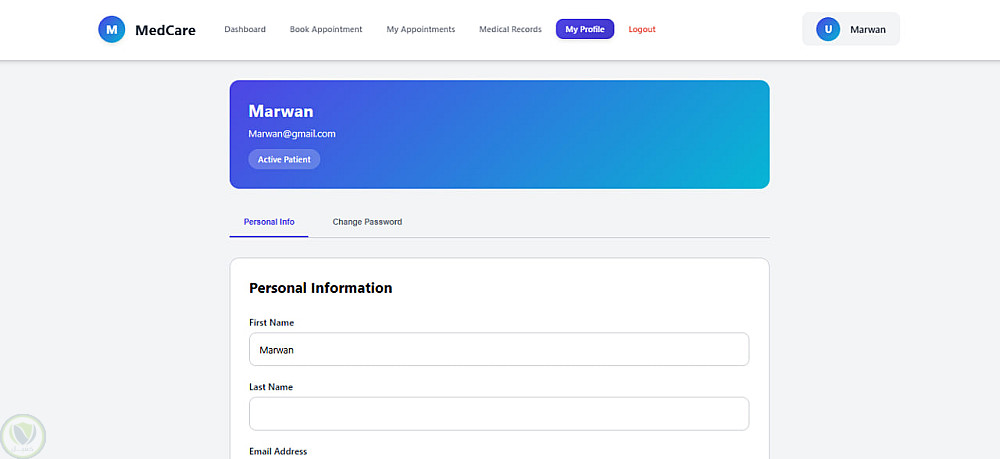
Task: Click the Marwan name in profile banner
Action: (x=281, y=112)
